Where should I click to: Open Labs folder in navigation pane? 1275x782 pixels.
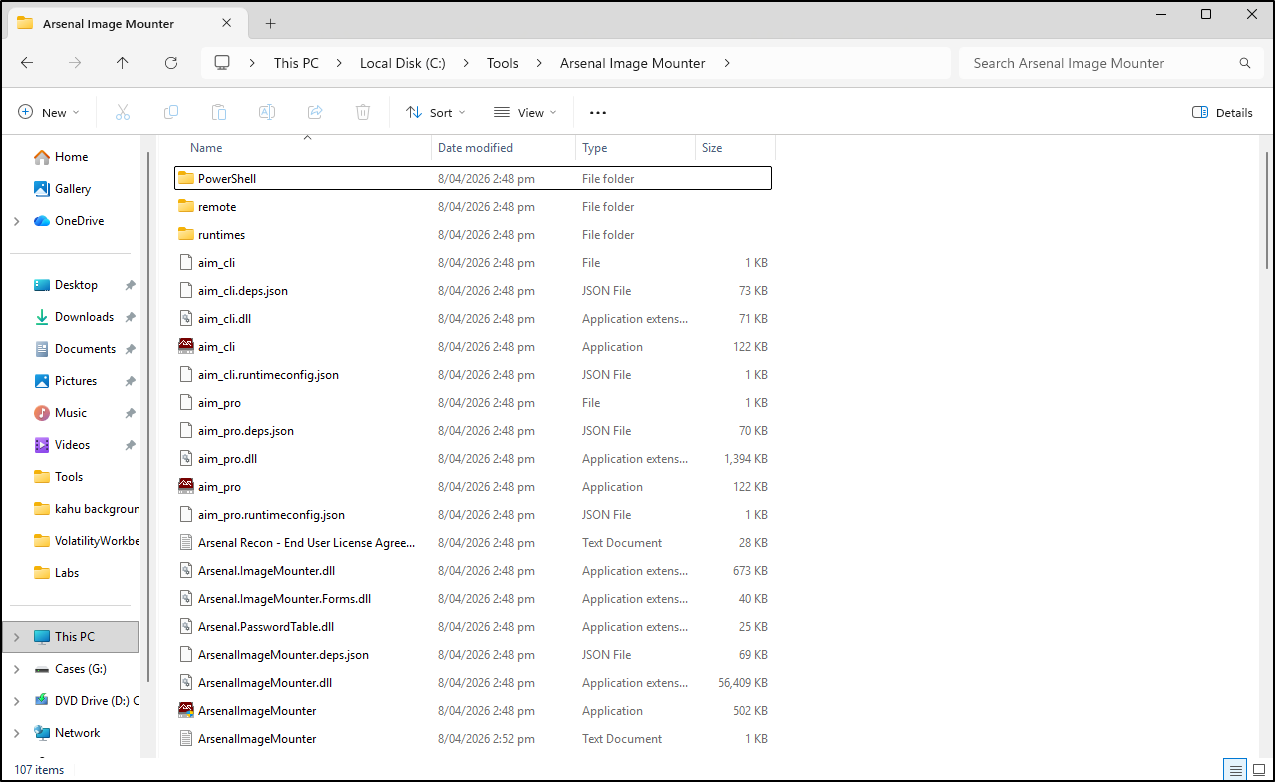(x=57, y=573)
